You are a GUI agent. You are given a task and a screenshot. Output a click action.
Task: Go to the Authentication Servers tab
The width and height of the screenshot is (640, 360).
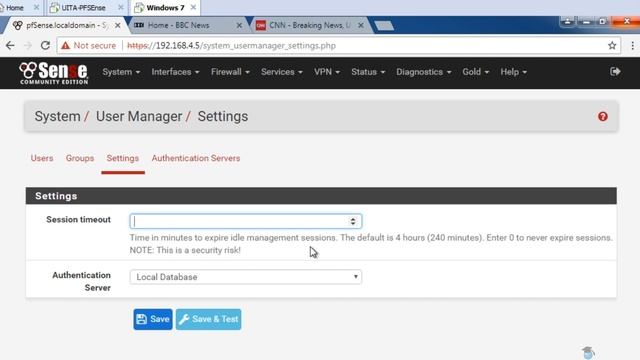[196, 158]
